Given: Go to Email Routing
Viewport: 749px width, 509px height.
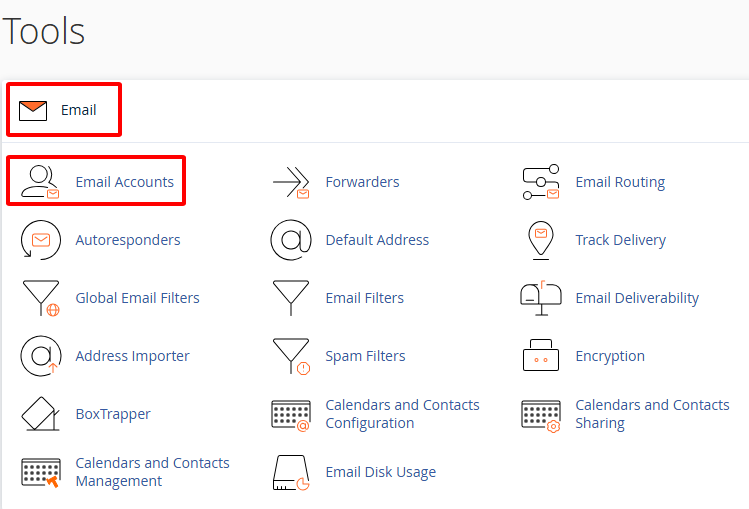Looking at the screenshot, I should click(x=620, y=182).
